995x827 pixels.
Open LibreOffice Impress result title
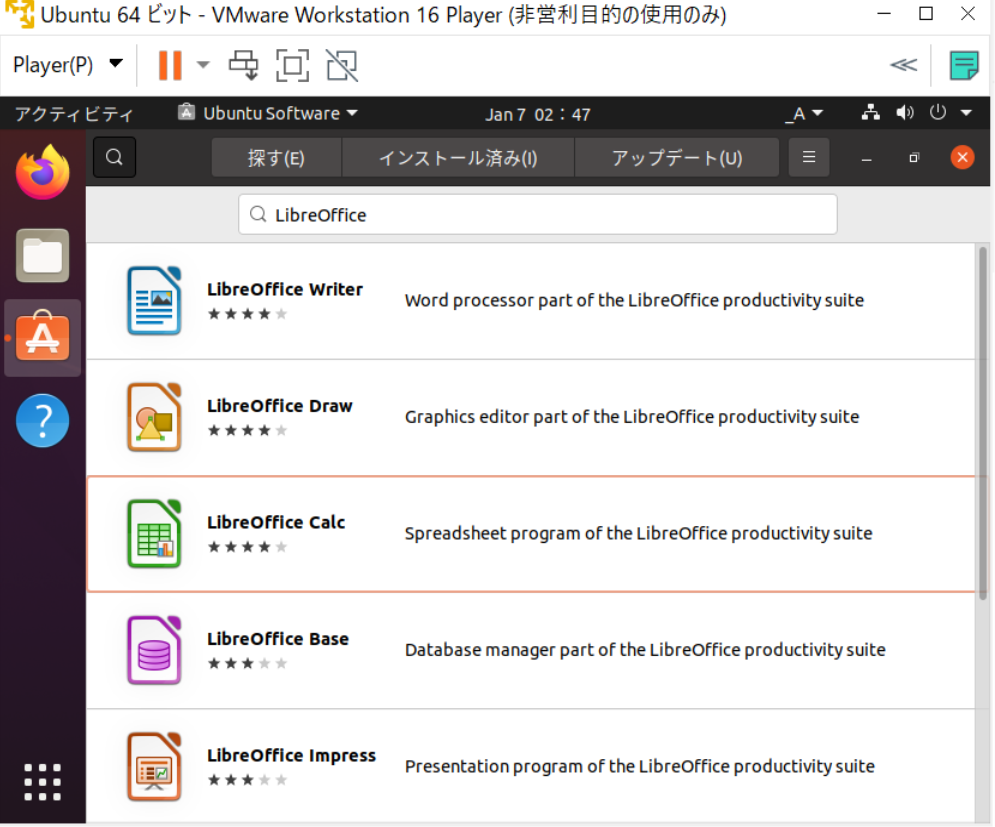[x=291, y=755]
